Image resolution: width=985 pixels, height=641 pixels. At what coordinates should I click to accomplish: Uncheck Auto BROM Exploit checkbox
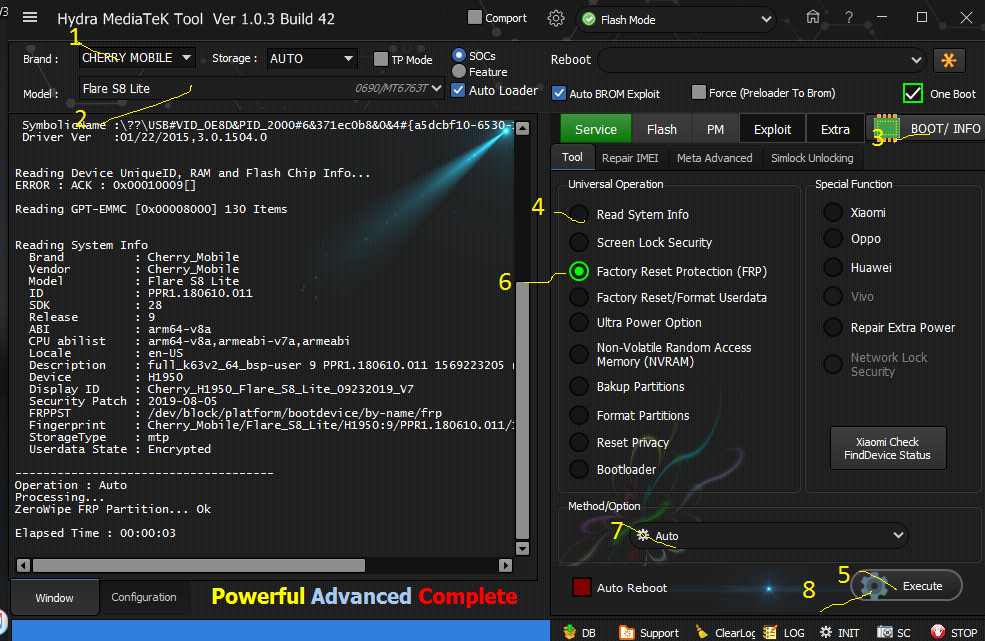[558, 93]
